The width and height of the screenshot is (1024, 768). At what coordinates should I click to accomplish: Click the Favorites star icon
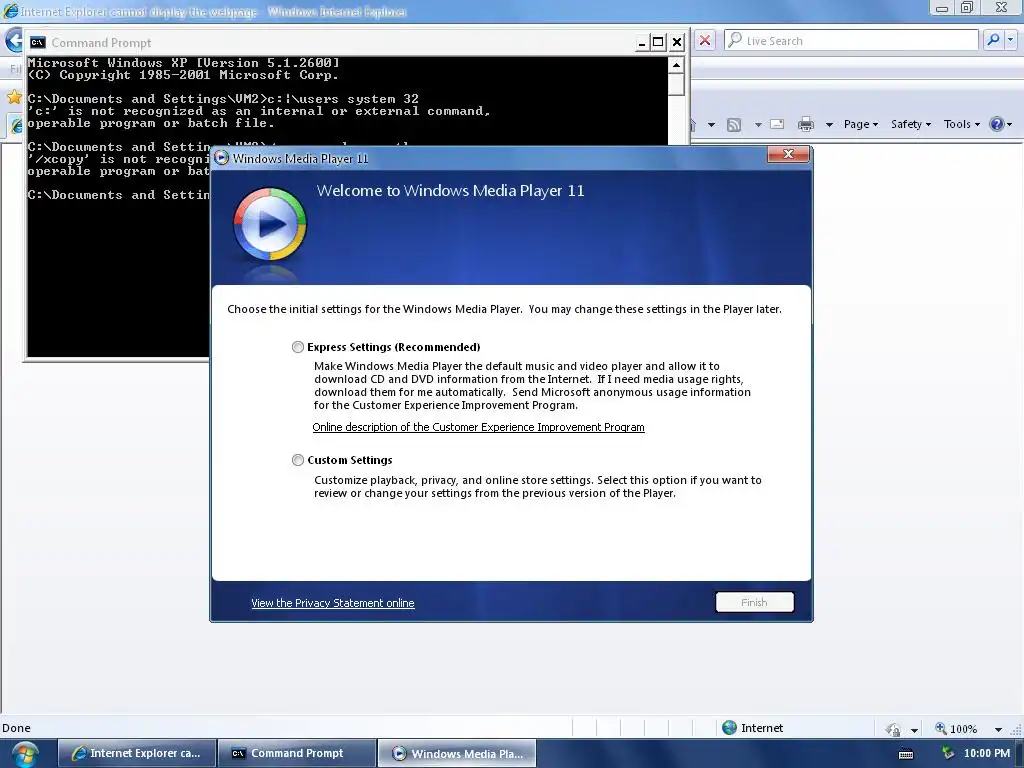point(14,97)
